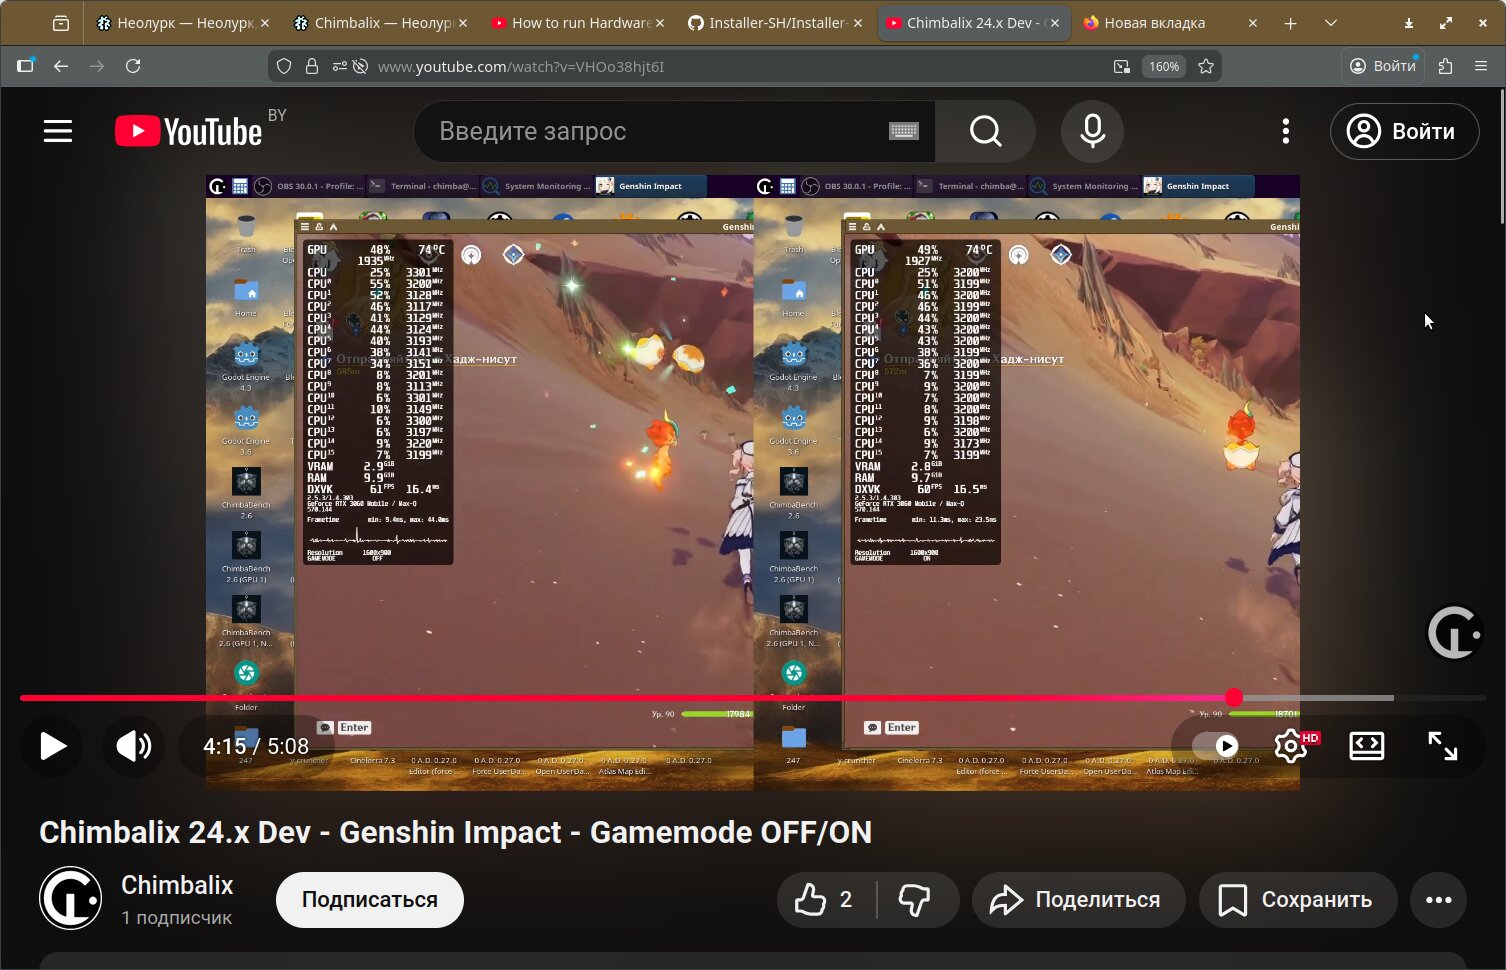Open the YouTube guide hamburger menu
Image resolution: width=1506 pixels, height=970 pixels.
pyautogui.click(x=58, y=131)
